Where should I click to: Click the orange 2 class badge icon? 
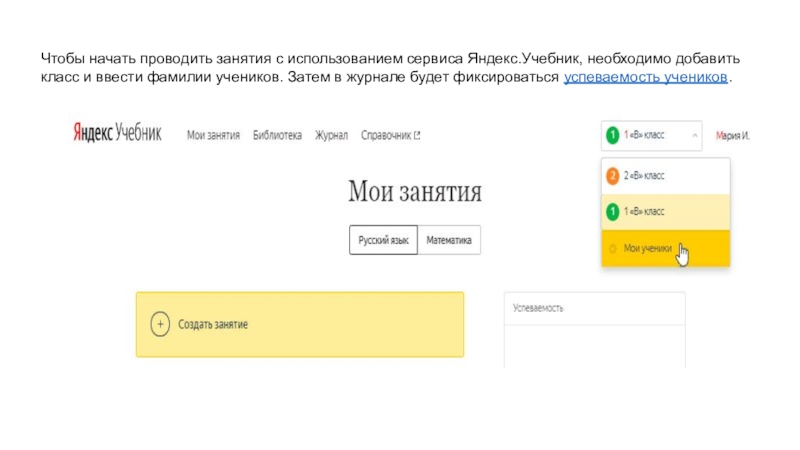[x=612, y=176]
